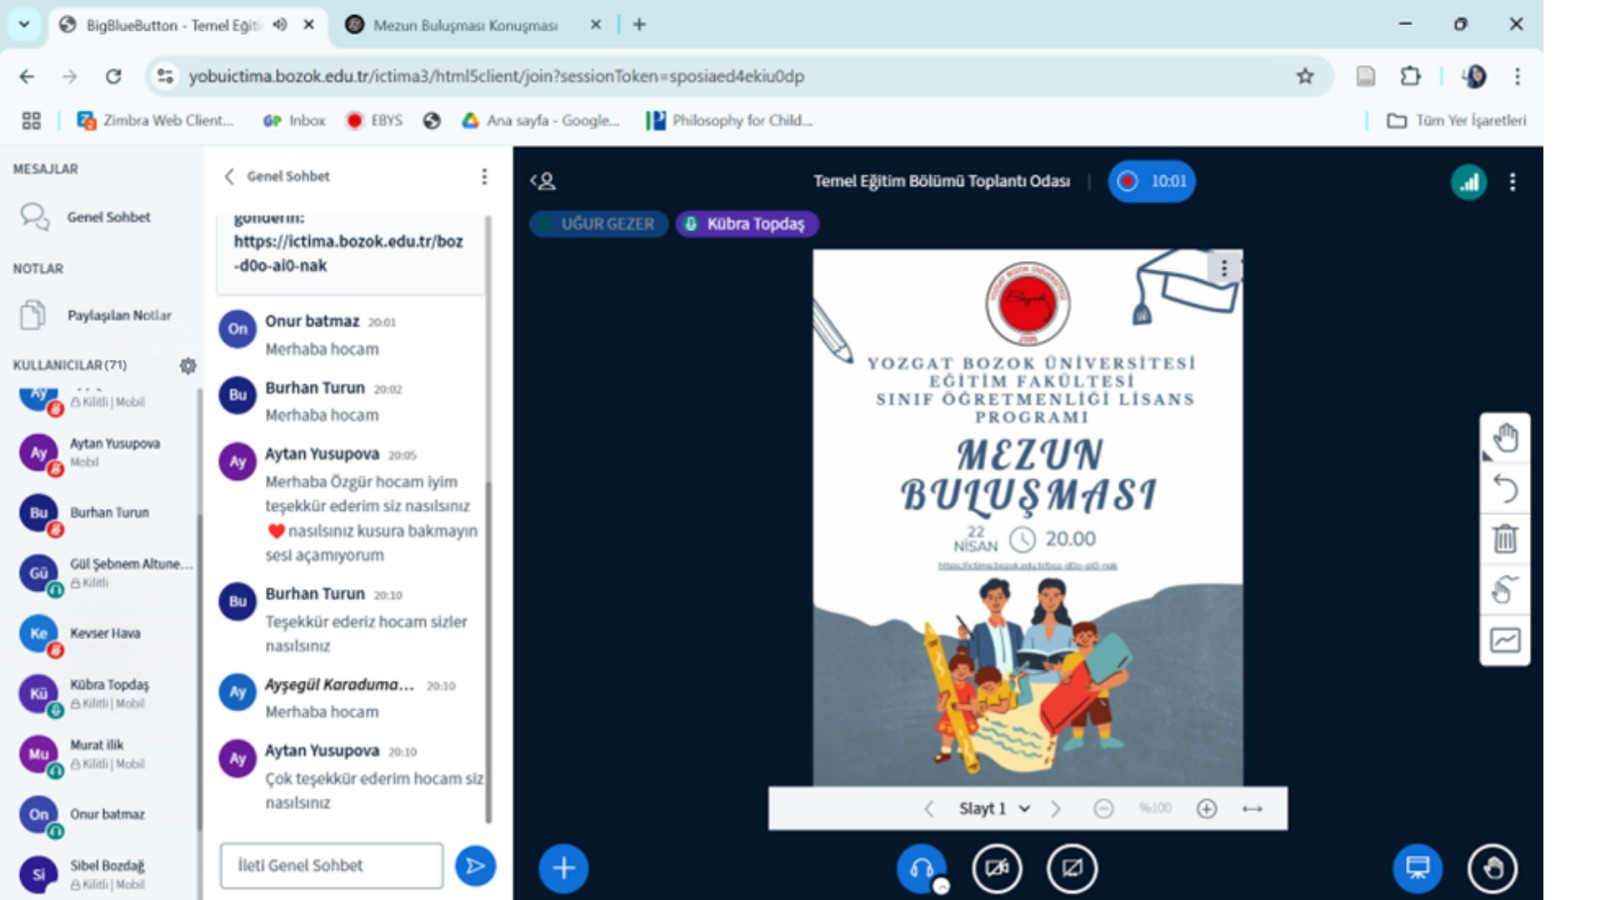Viewport: 1600px width, 900px height.
Task: Open chat options three-dot menu
Action: pos(484,176)
